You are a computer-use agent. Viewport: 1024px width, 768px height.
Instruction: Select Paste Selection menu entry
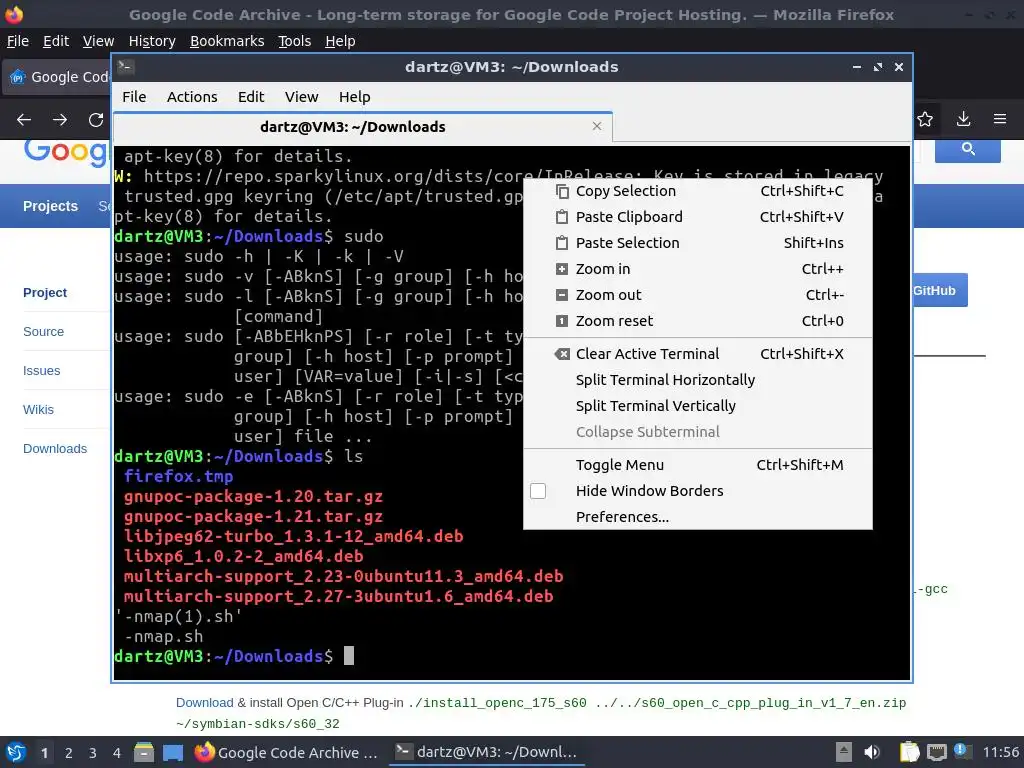point(697,243)
